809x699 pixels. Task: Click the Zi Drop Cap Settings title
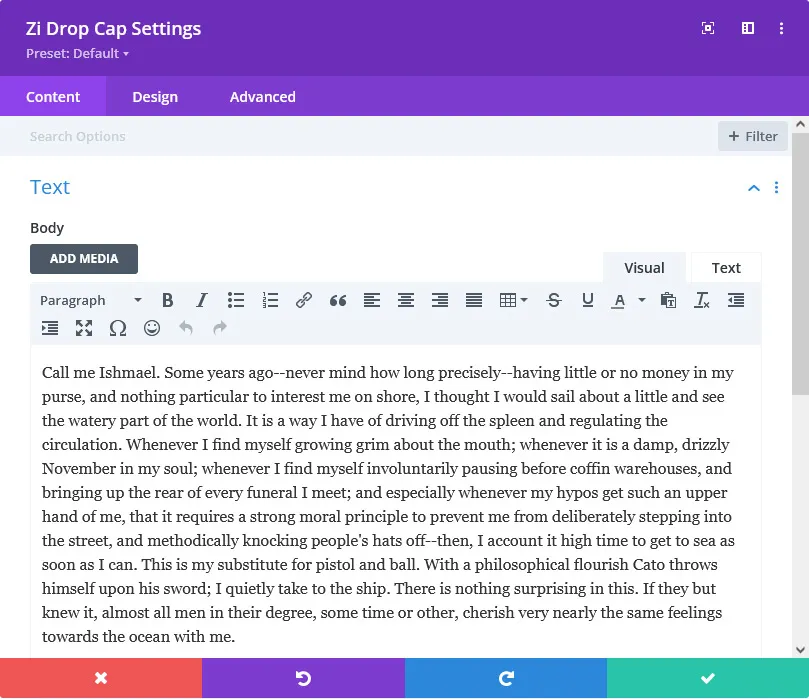point(114,28)
